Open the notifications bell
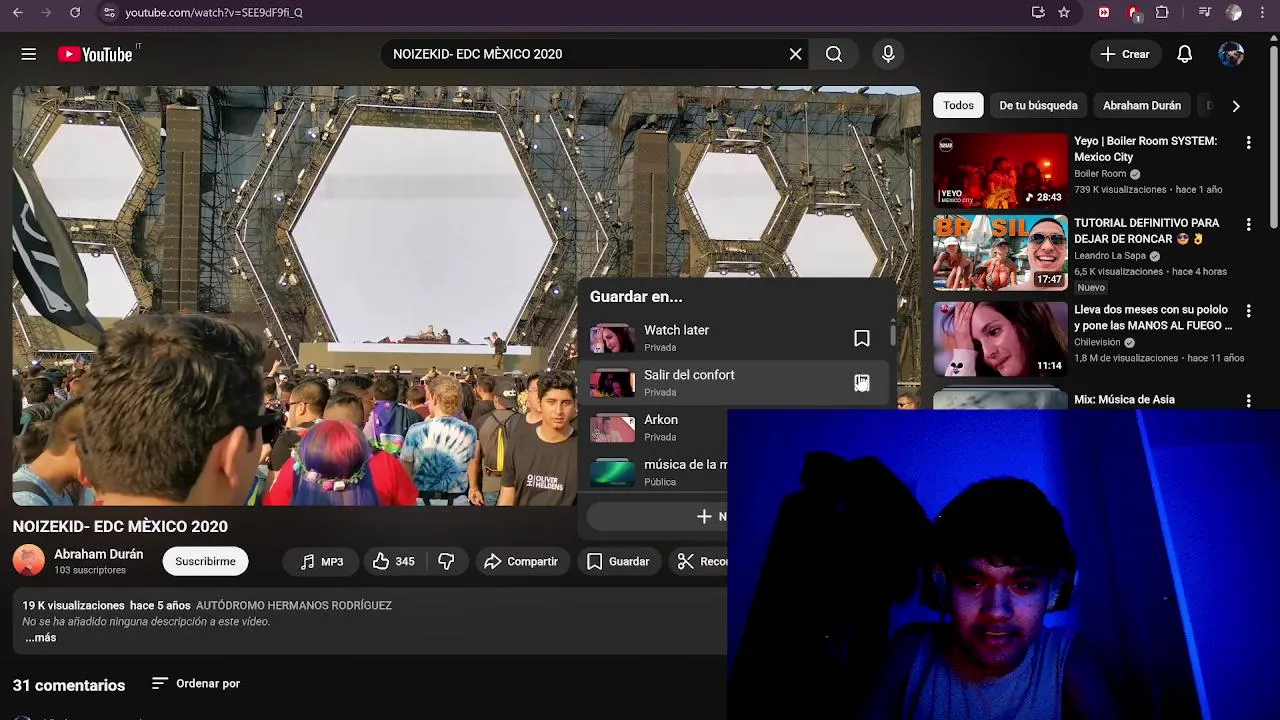Image resolution: width=1280 pixels, height=720 pixels. (x=1185, y=54)
